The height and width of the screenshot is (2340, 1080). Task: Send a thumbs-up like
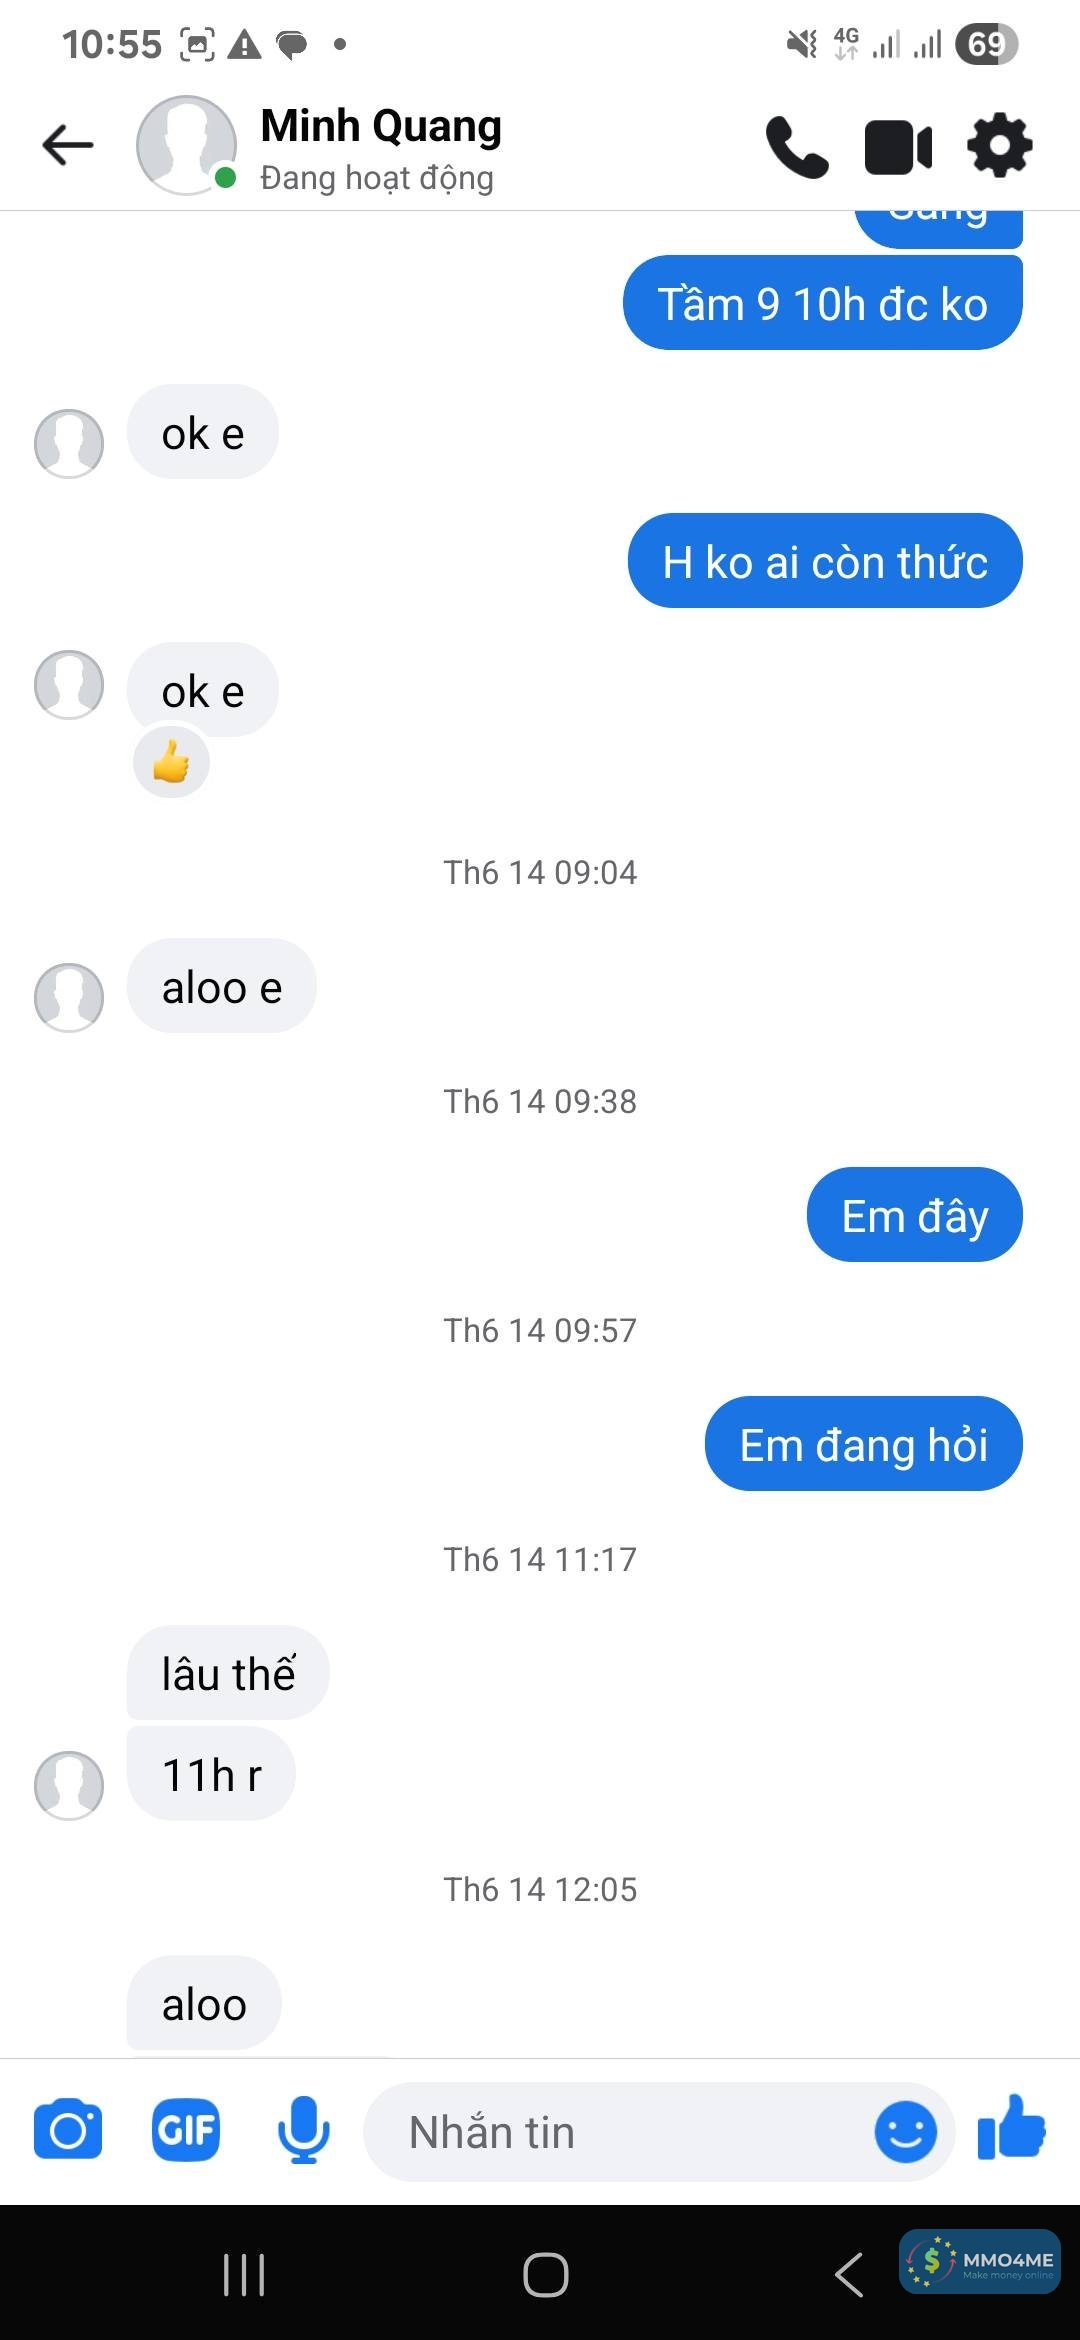(1011, 2128)
